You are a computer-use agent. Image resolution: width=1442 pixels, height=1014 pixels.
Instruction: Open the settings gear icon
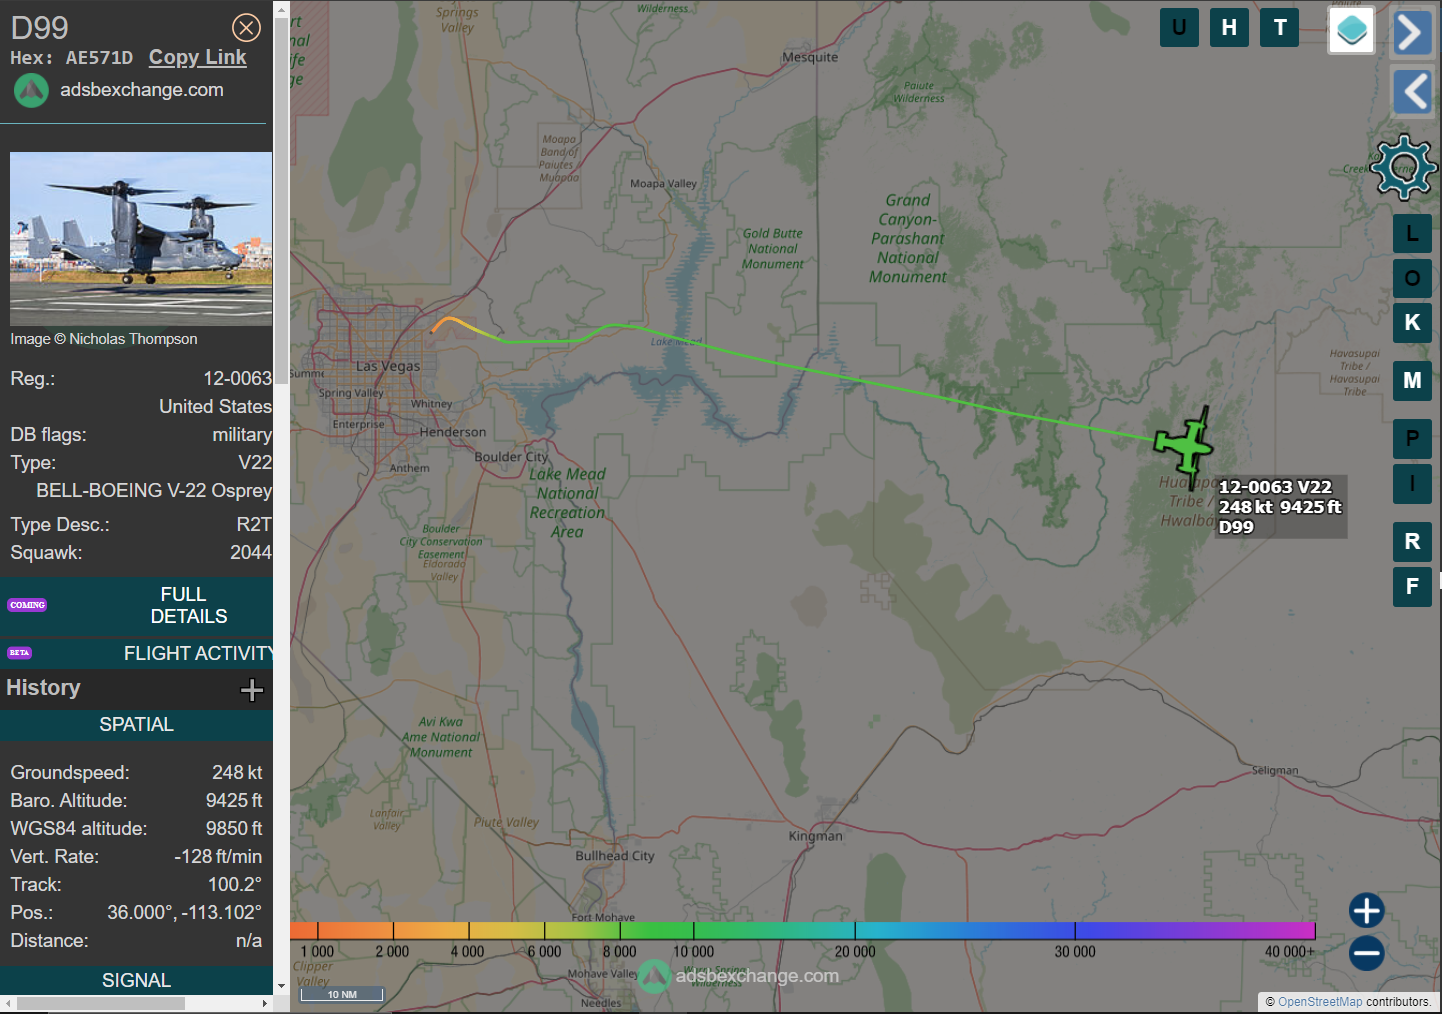point(1404,167)
